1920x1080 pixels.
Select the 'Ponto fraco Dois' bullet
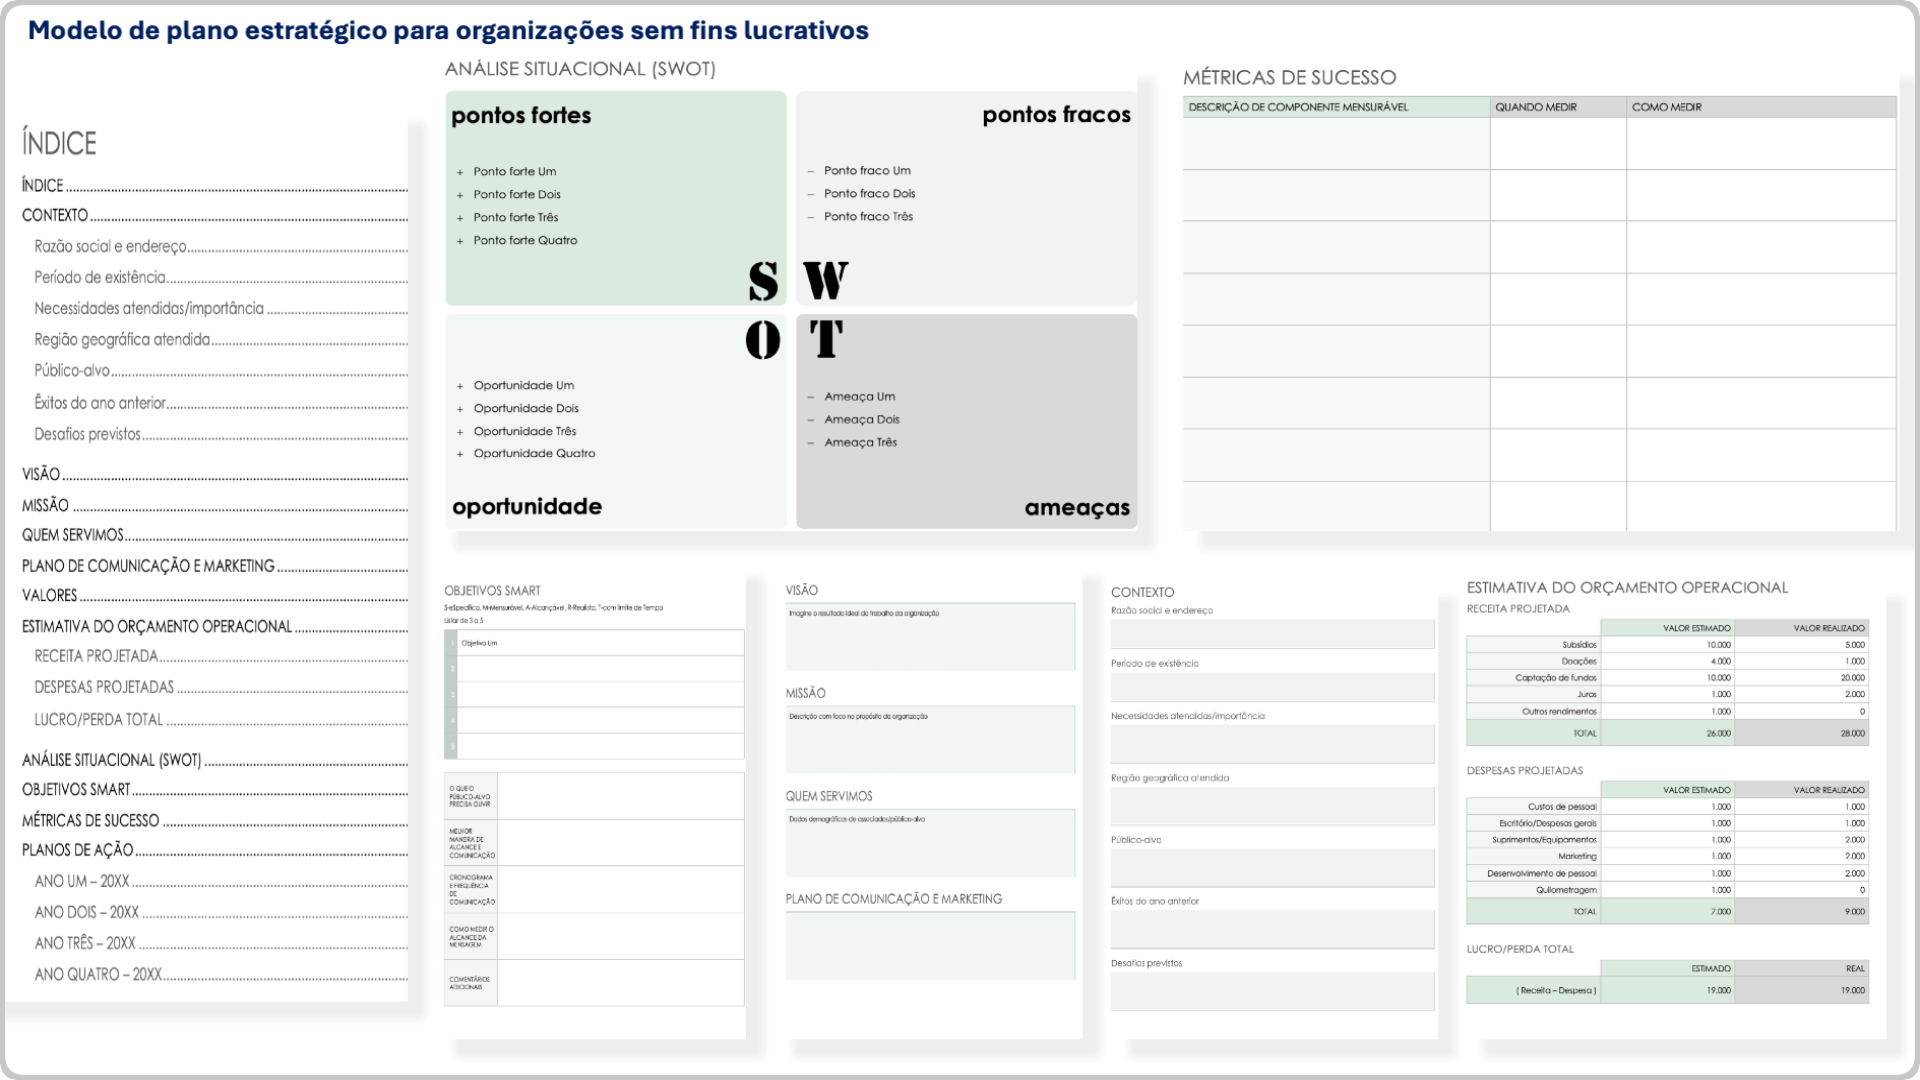pos(869,193)
